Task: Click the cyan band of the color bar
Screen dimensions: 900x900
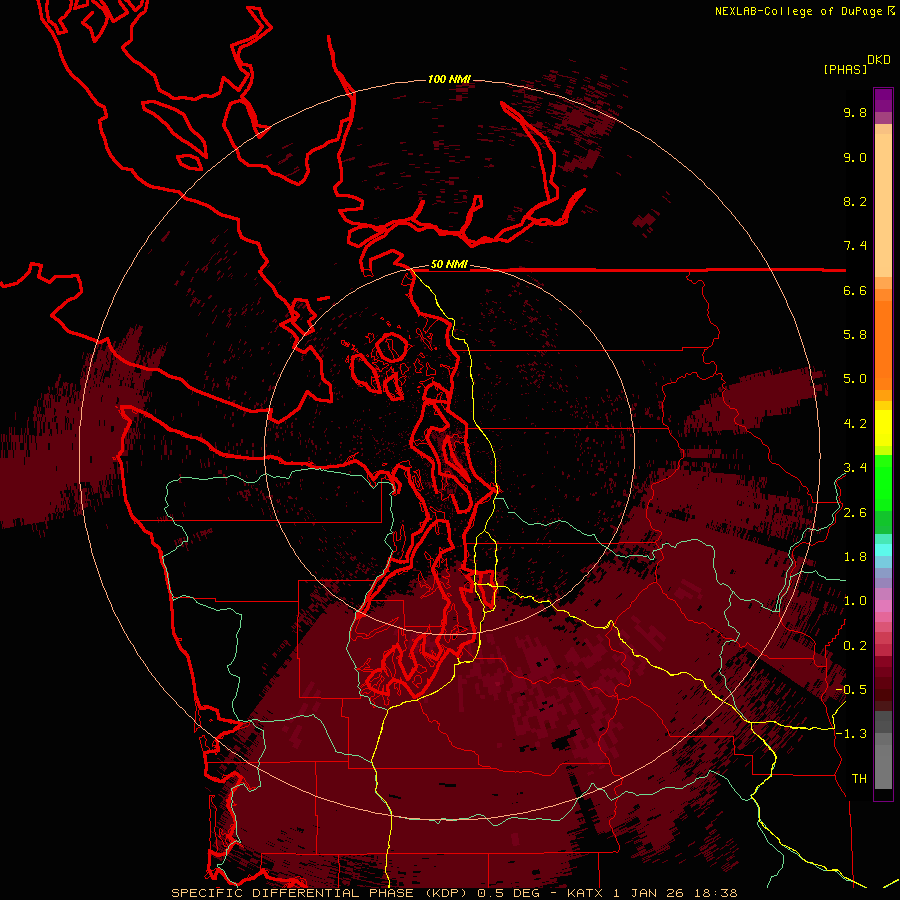Action: click(883, 550)
